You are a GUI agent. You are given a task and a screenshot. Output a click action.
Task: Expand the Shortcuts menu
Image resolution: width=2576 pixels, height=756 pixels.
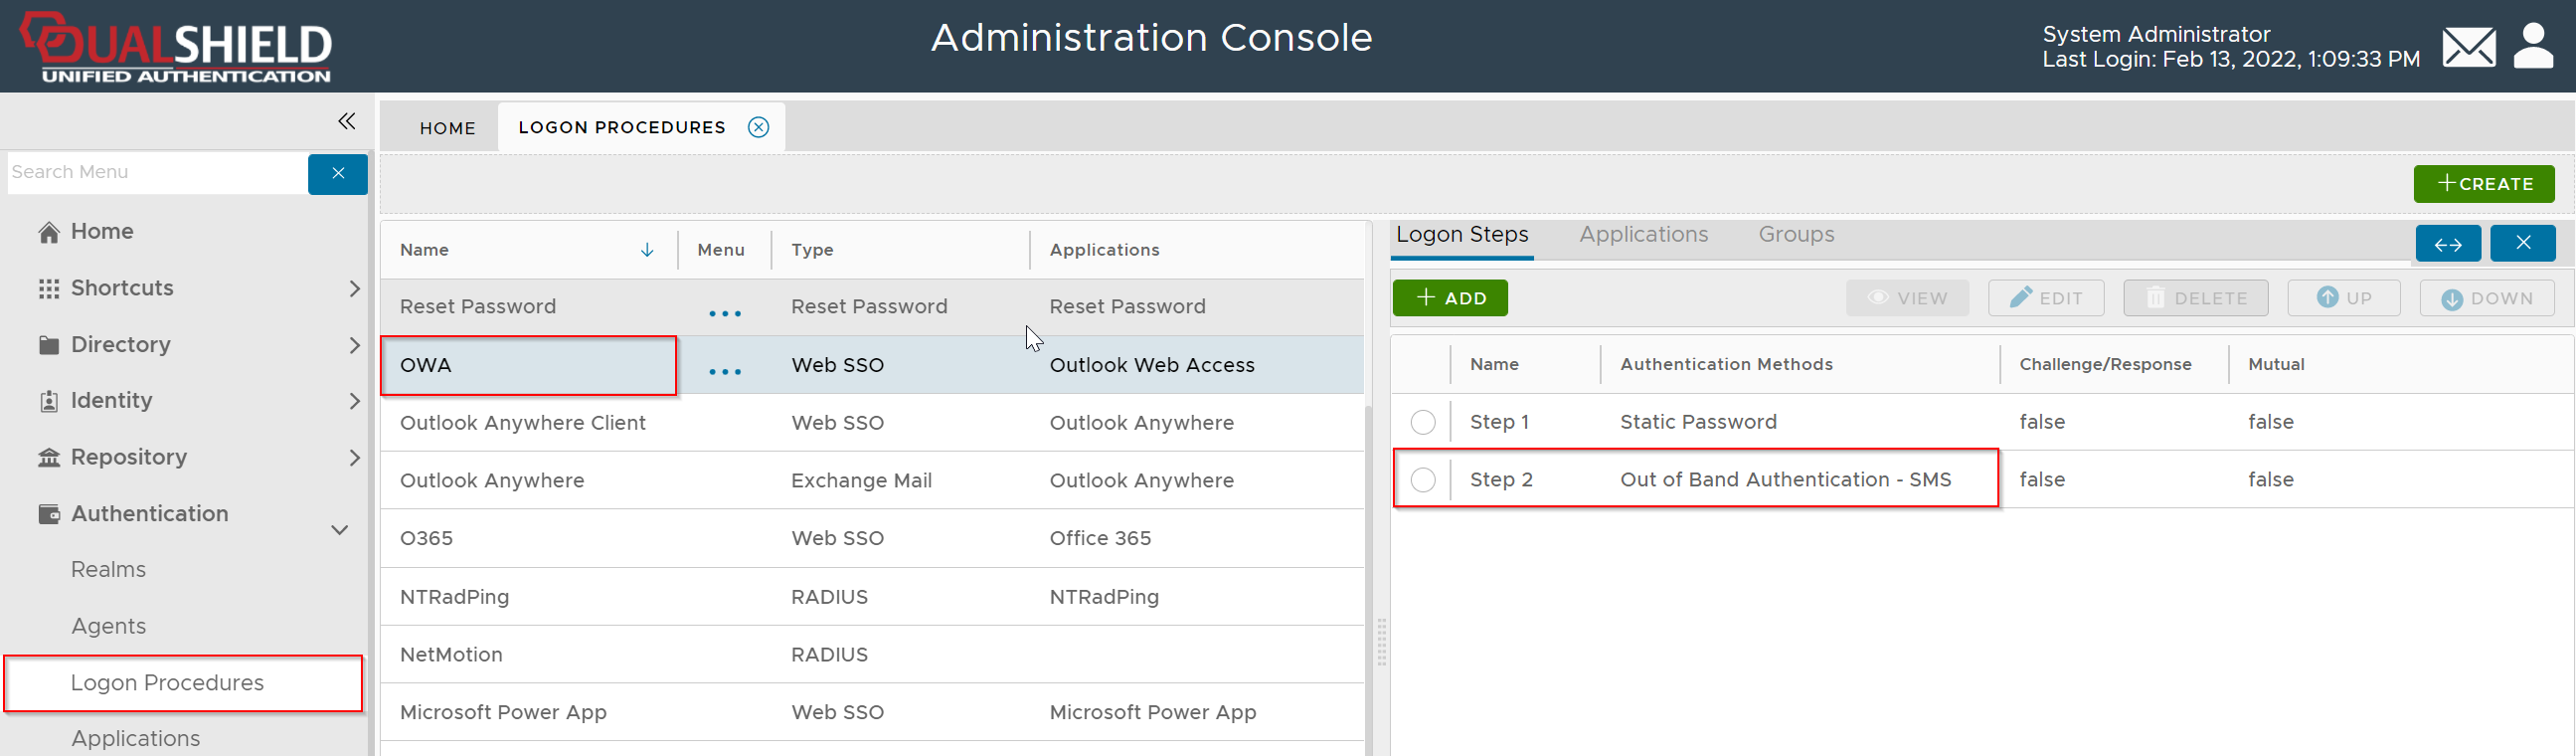click(353, 288)
